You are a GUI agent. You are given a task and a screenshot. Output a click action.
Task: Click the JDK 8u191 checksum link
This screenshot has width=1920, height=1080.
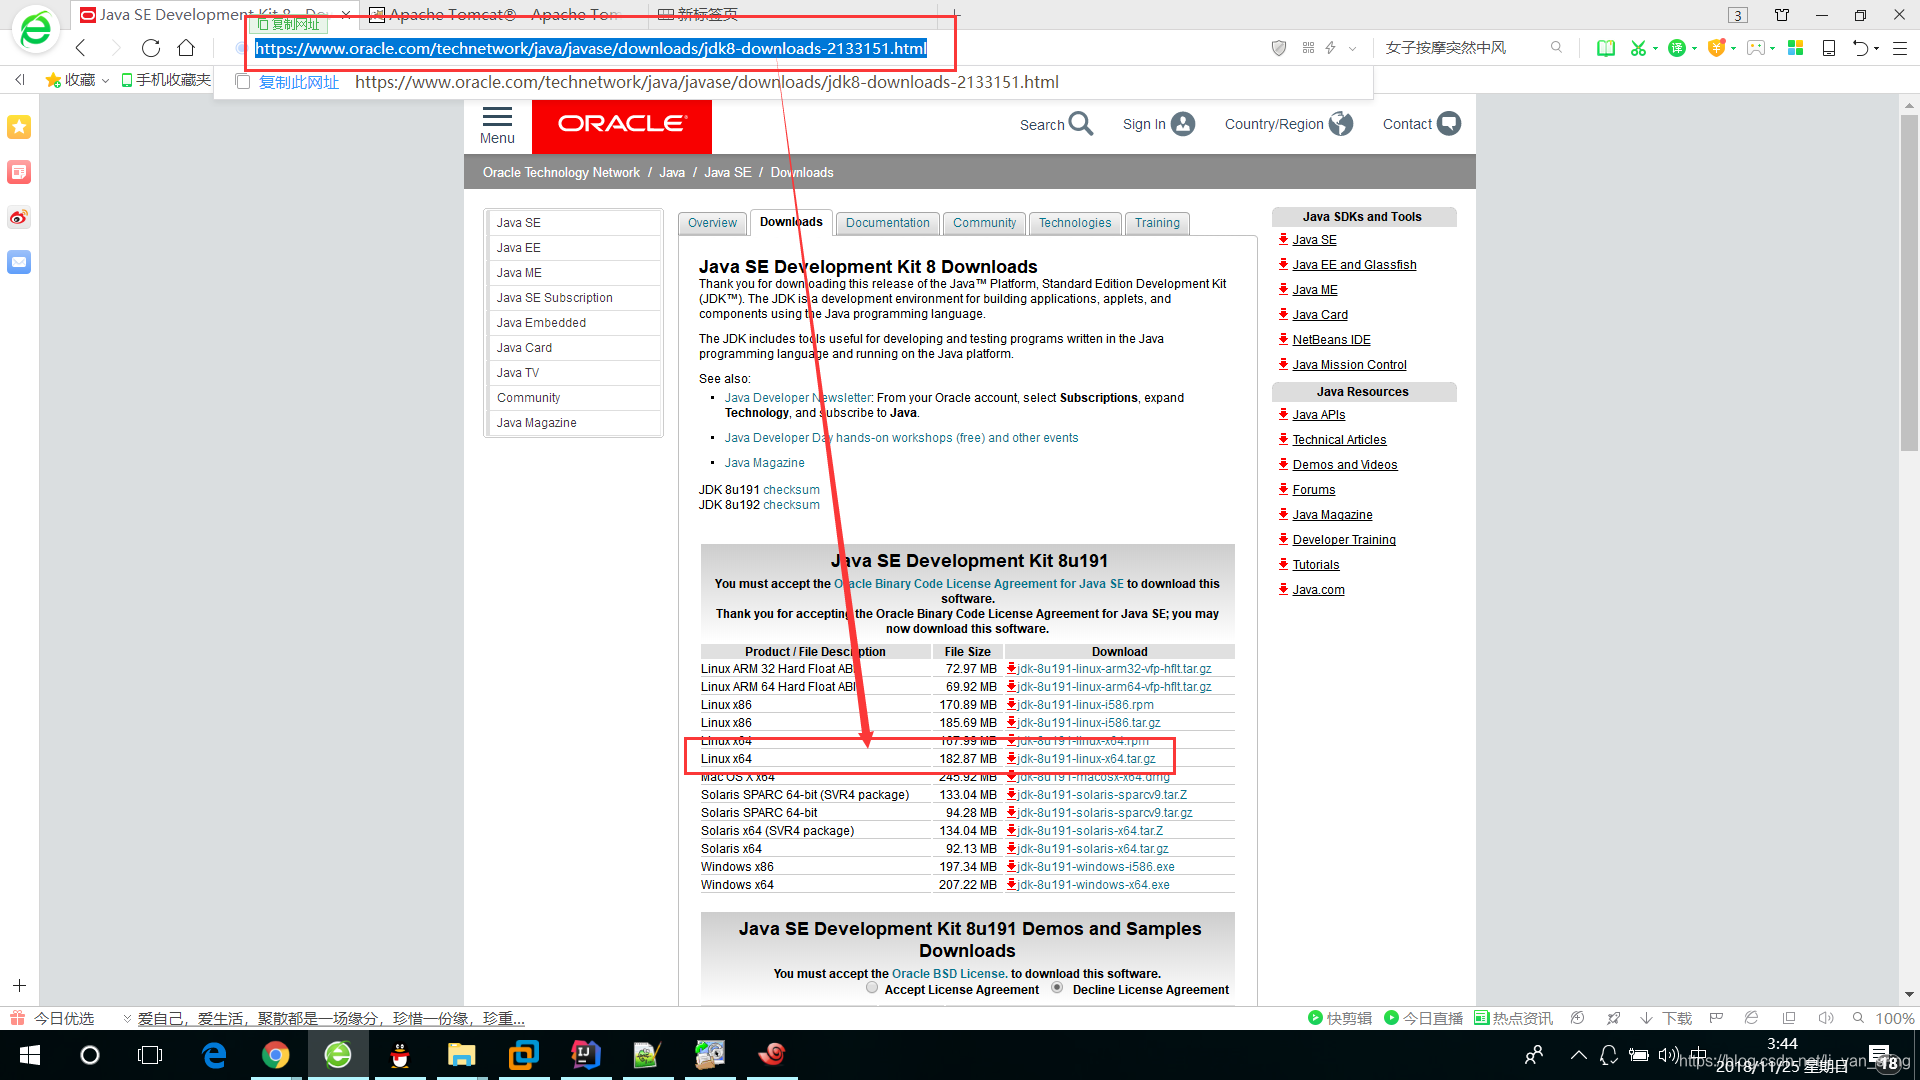coord(791,488)
